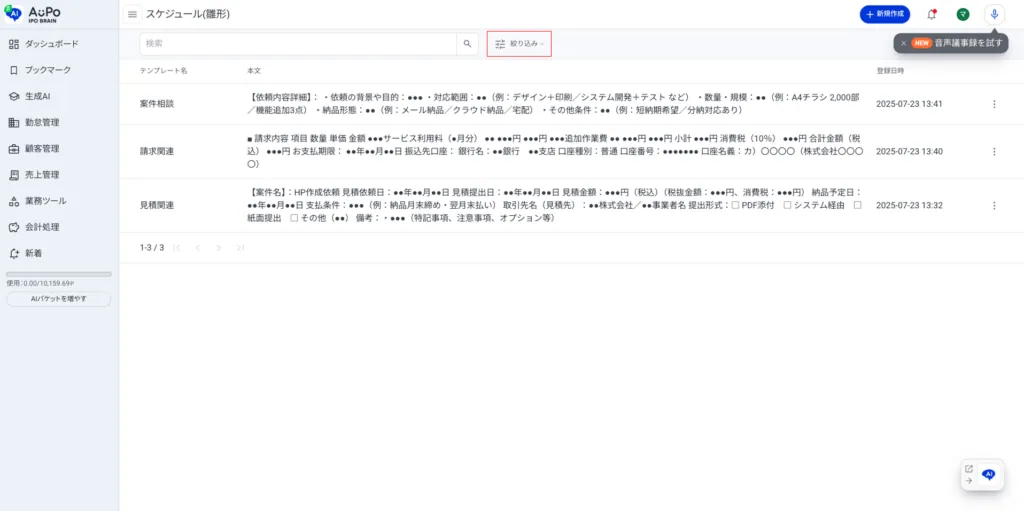Viewport: 1024px width, 511px height.
Task: Click the AI packet usage progress bar
Action: (x=59, y=274)
